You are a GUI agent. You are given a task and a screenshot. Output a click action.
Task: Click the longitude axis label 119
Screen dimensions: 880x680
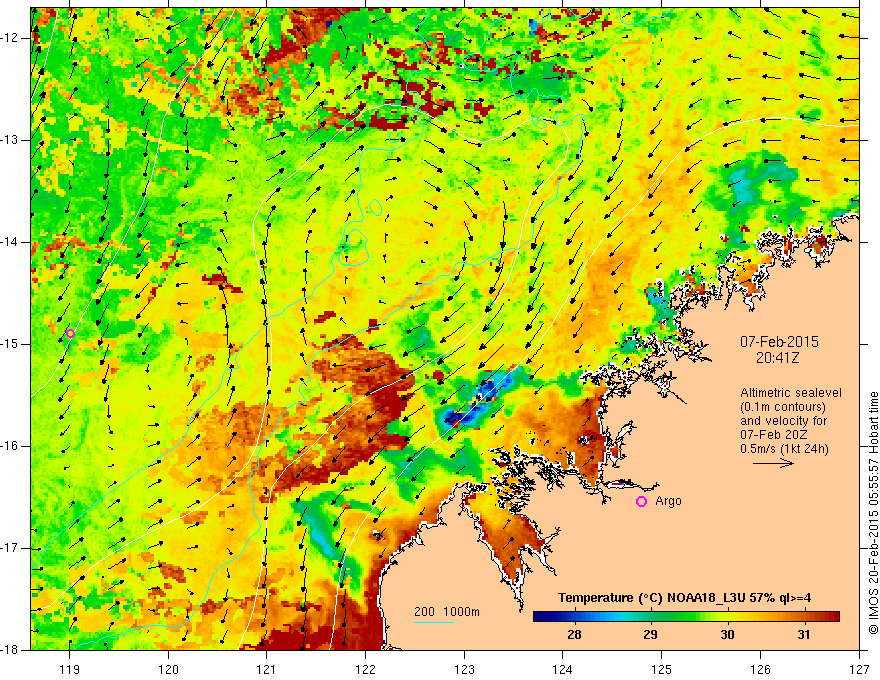(69, 669)
